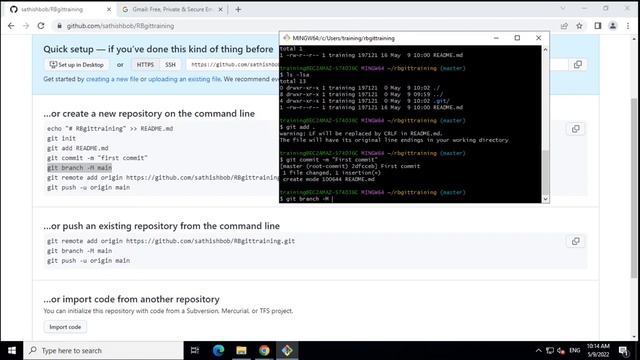Copy the push existing repository commands
Screen dimensions: 640x360
point(576,241)
